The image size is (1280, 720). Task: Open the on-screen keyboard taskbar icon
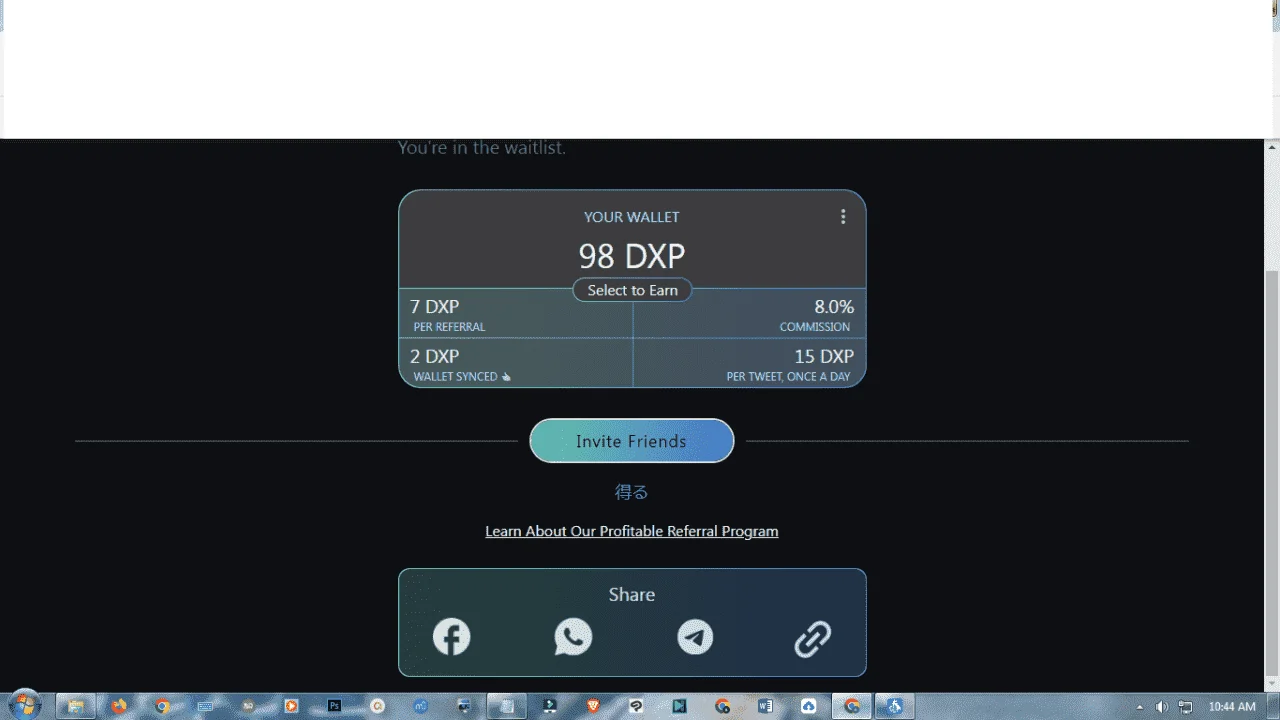[x=205, y=706]
